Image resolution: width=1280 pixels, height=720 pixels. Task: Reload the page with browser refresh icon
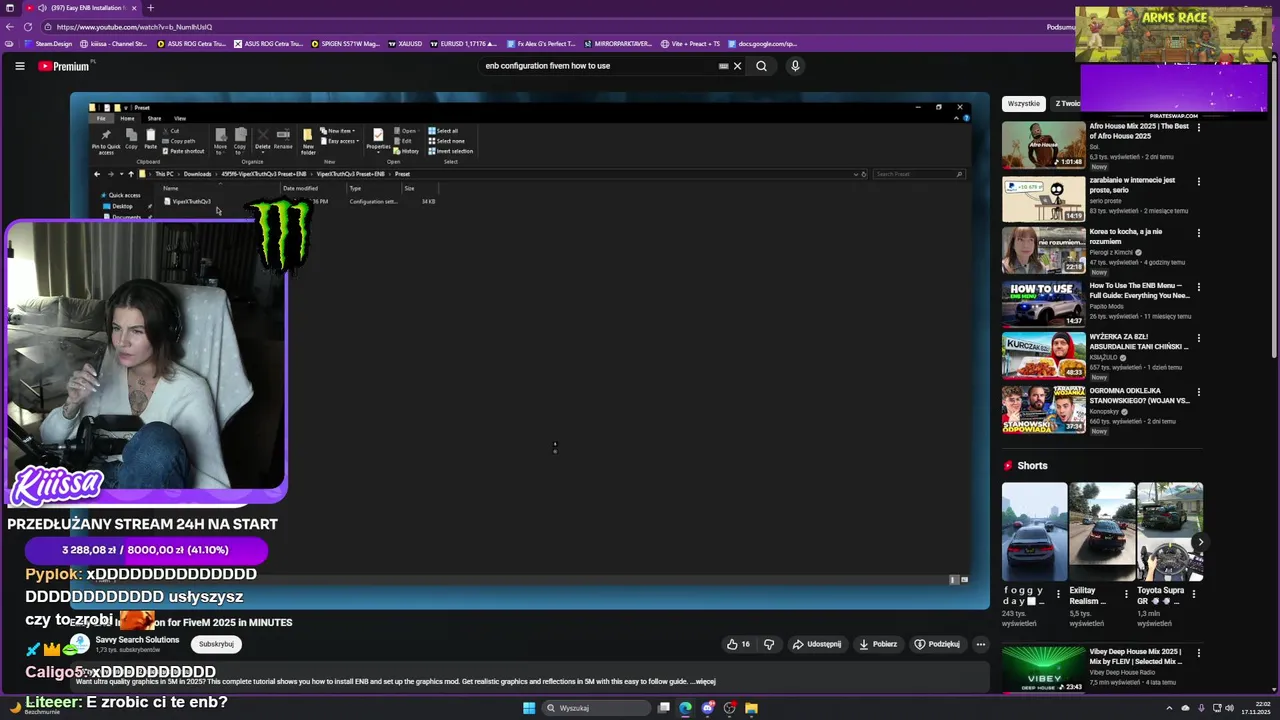[x=27, y=27]
